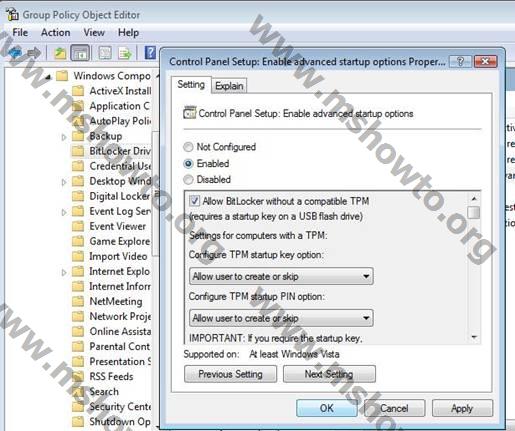The height and width of the screenshot is (431, 515).
Task: Toggle the Show/Hide console tree icon
Action: point(80,53)
